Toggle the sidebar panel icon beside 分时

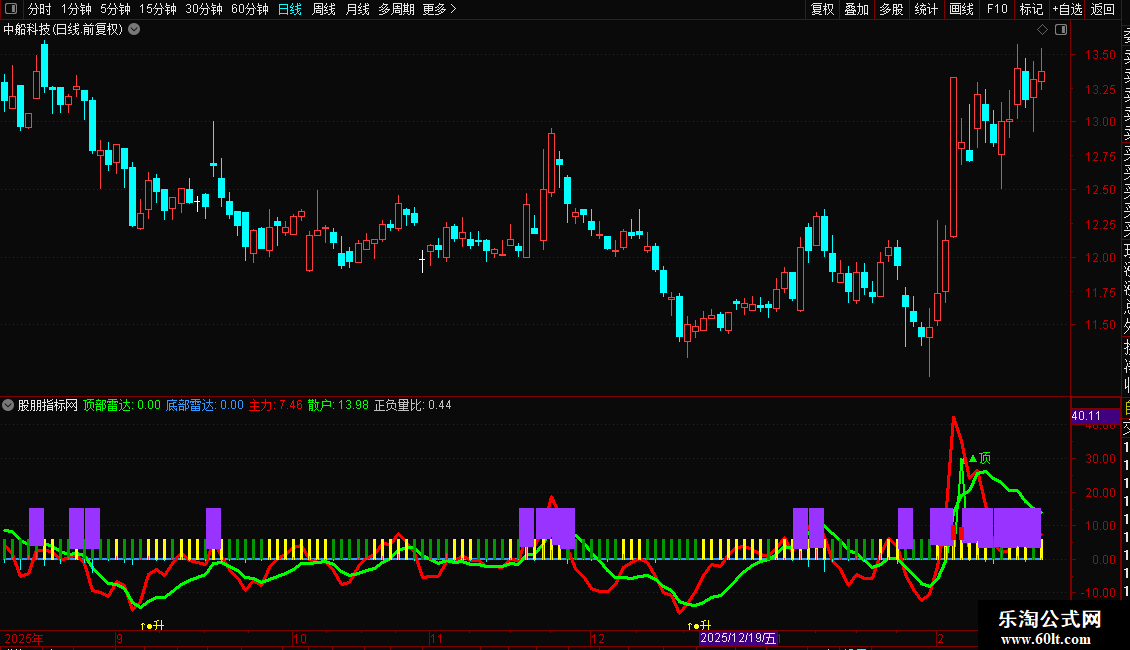click(x=11, y=9)
